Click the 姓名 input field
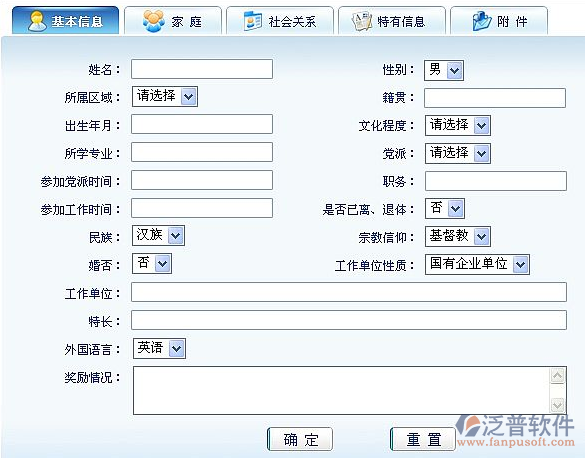The image size is (585, 458). 202,69
